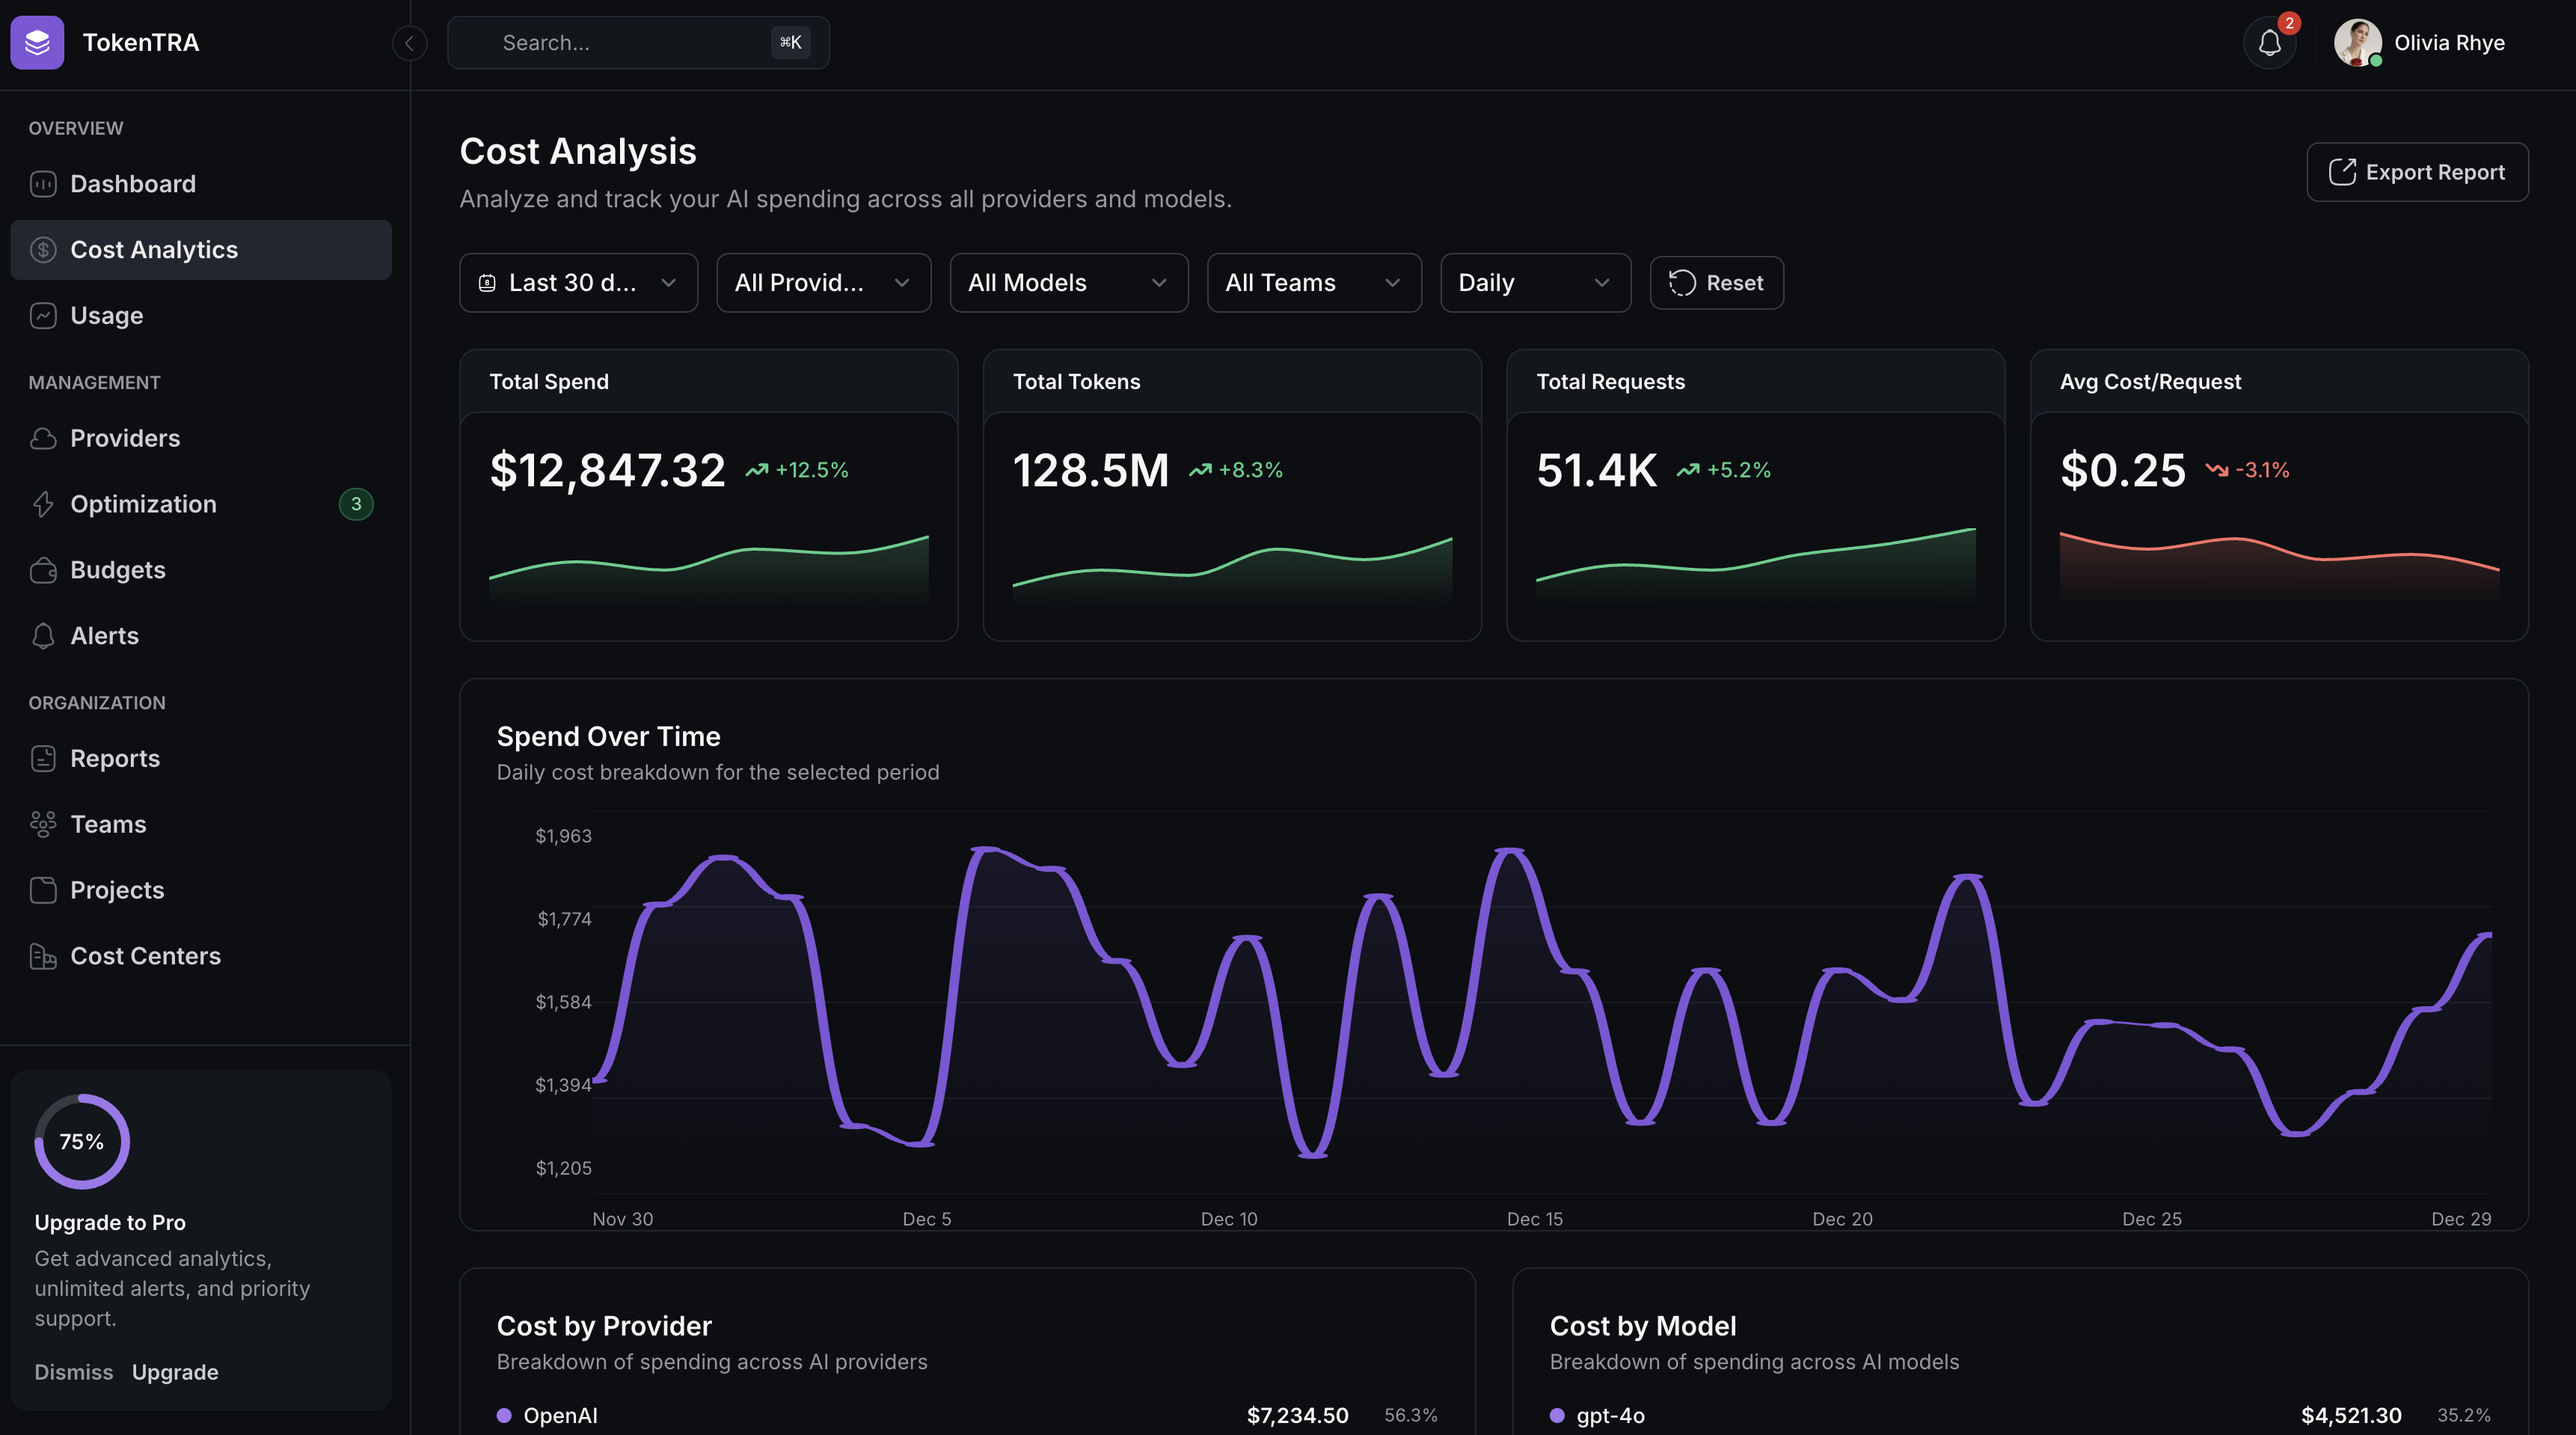Click the 75% usage progress ring
Image resolution: width=2576 pixels, height=1435 pixels.
[82, 1140]
